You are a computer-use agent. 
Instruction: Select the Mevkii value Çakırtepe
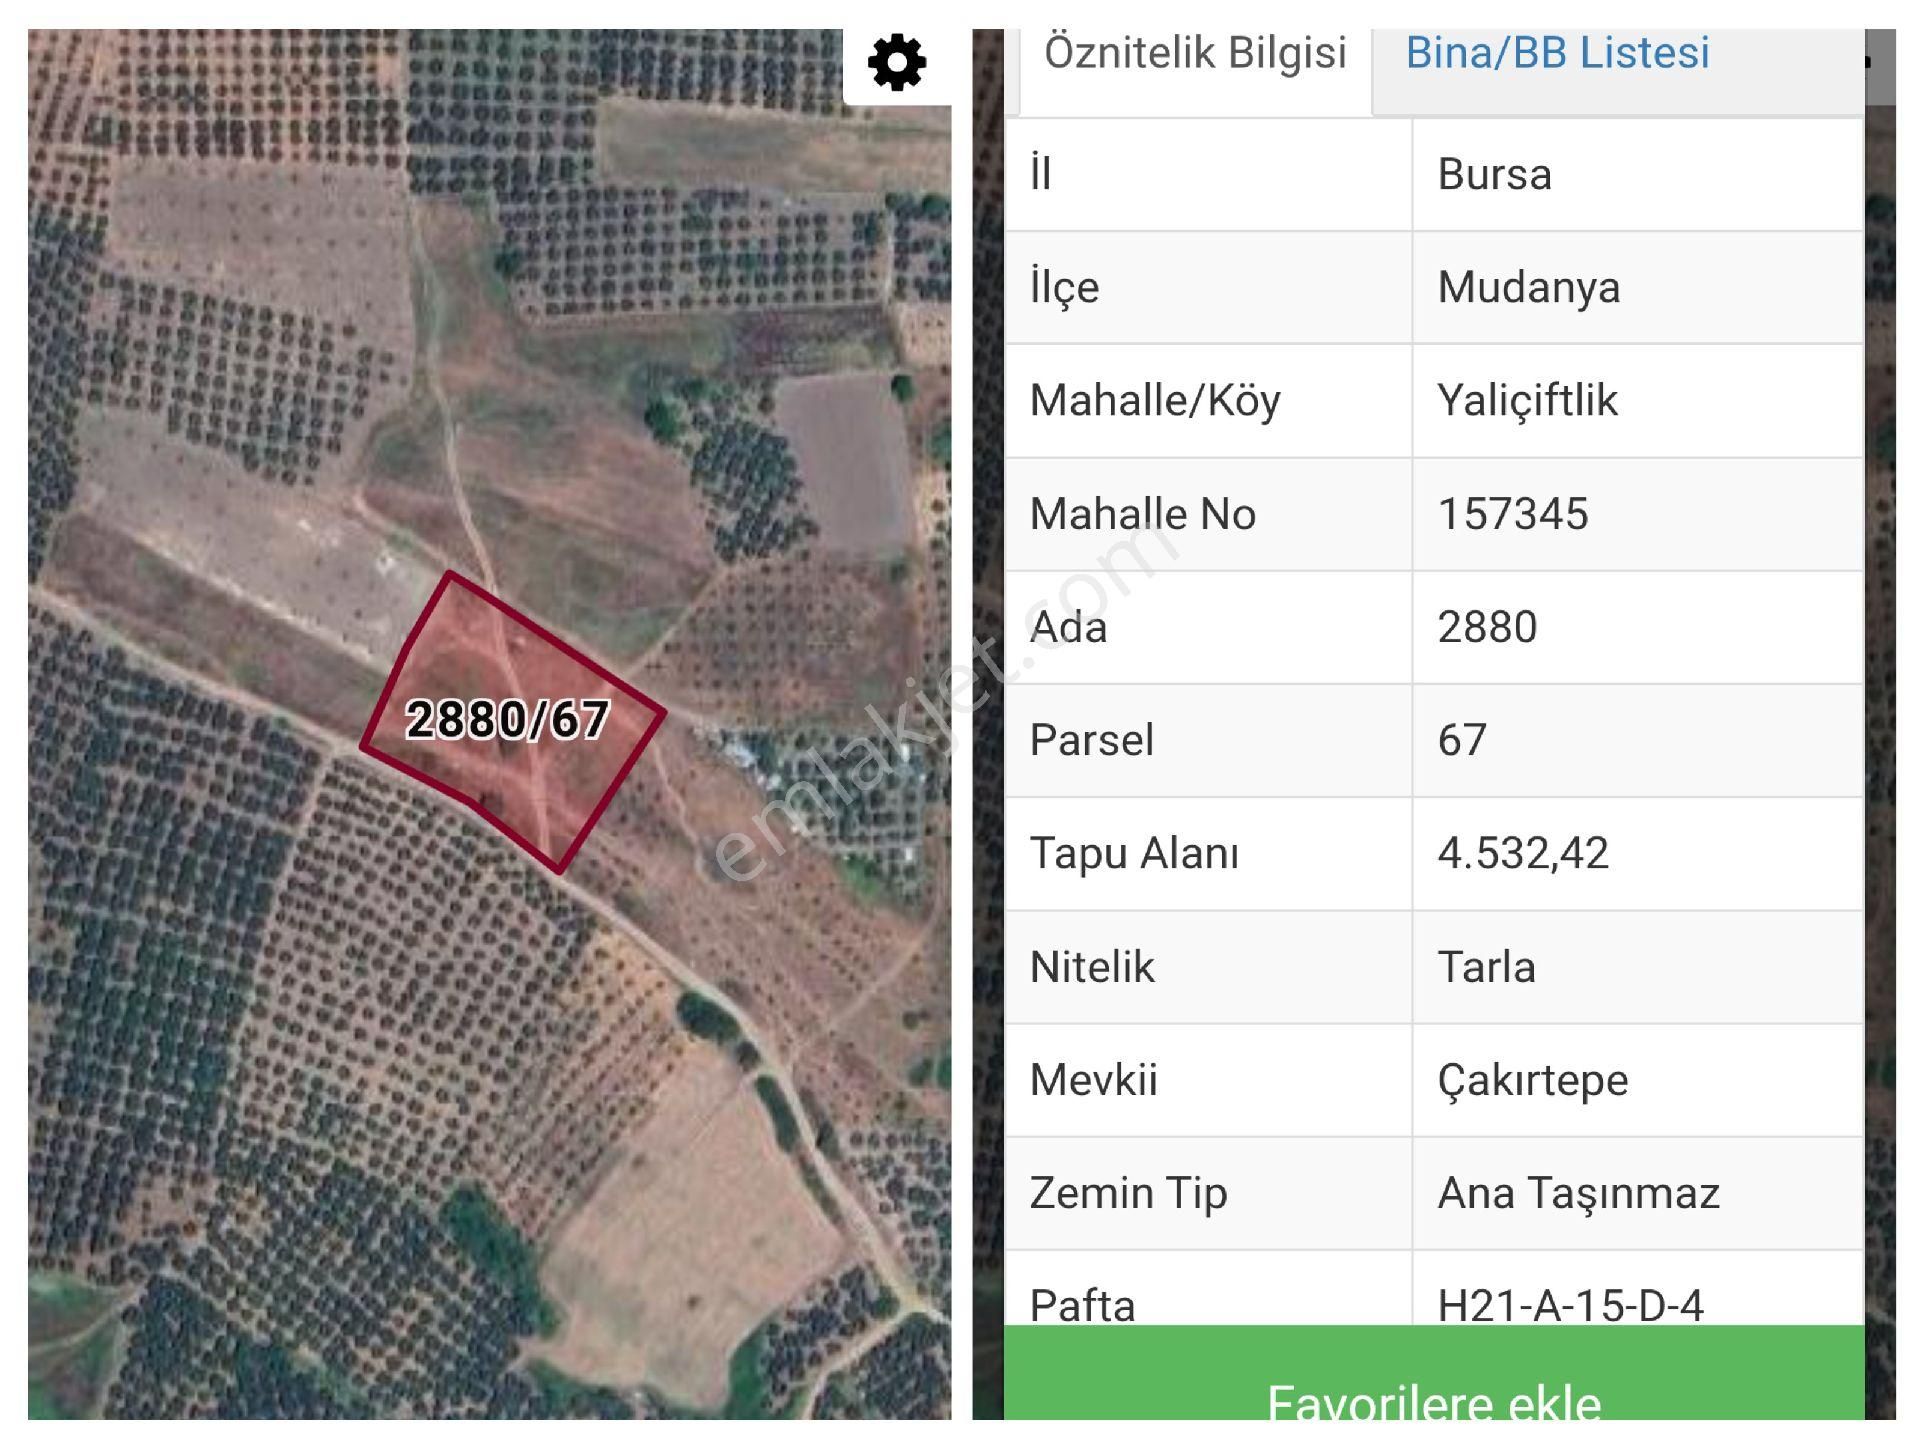(x=1532, y=1080)
